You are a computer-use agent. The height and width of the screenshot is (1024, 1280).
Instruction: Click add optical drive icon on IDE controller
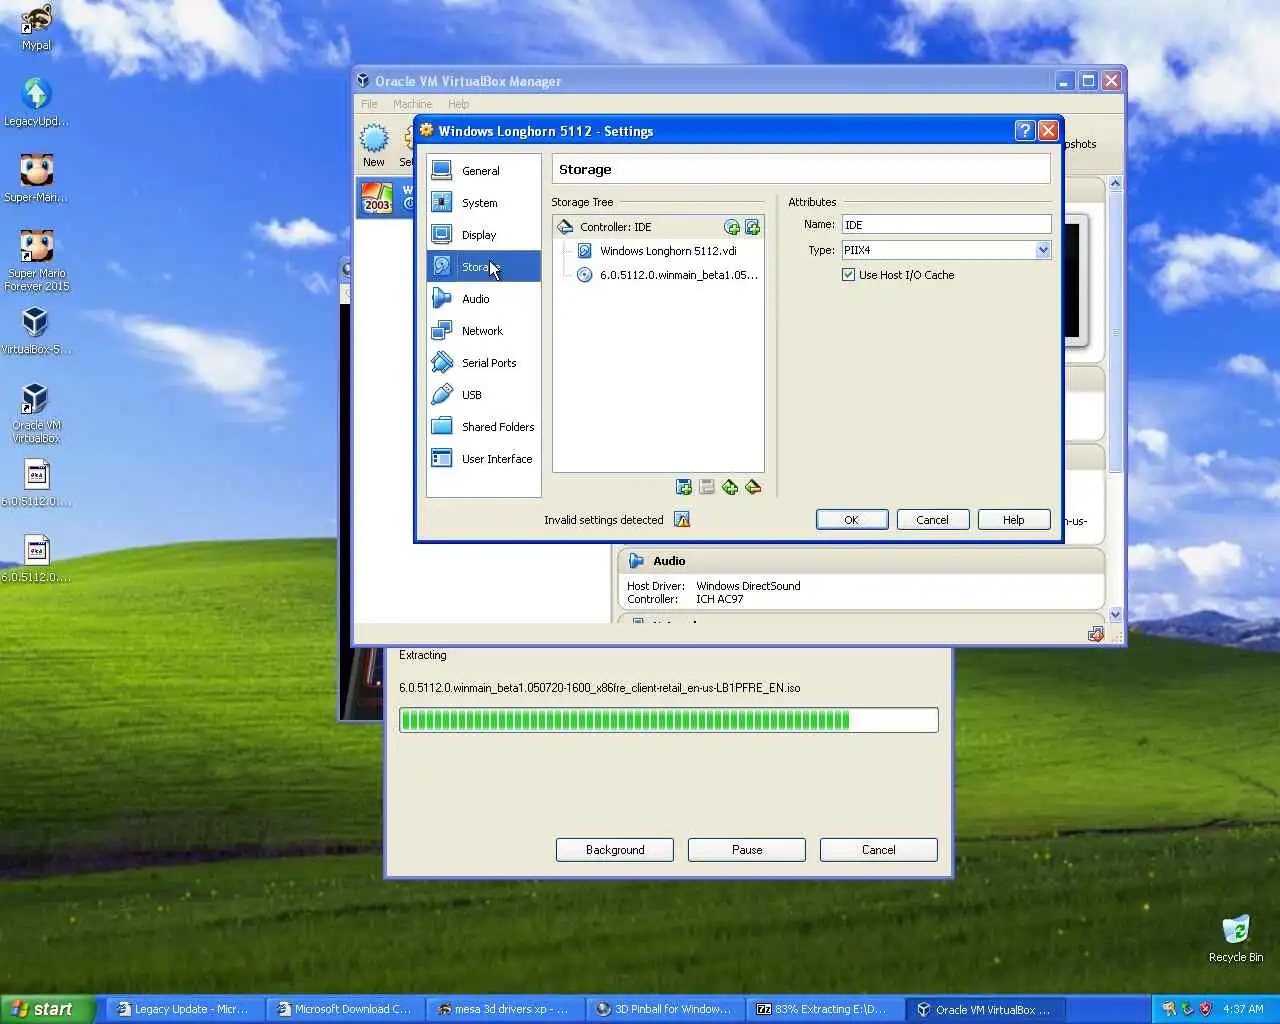pos(732,227)
